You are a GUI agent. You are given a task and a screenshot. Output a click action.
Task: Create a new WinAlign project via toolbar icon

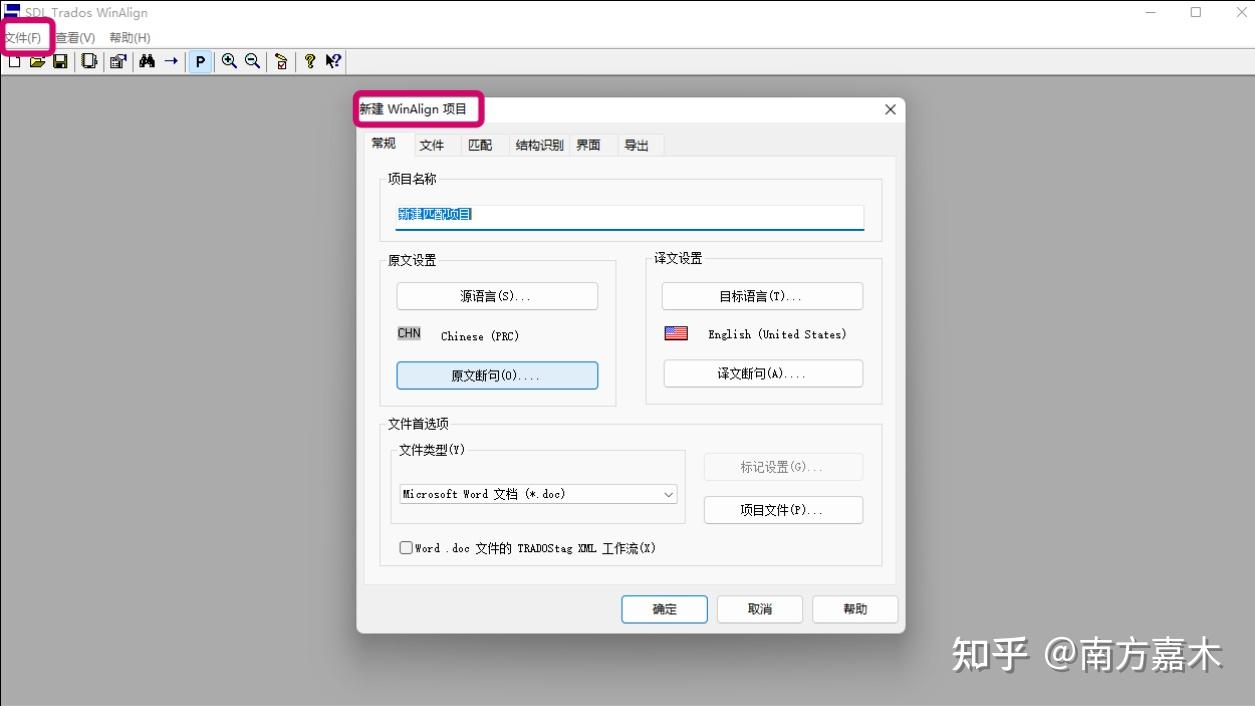click(x=14, y=61)
